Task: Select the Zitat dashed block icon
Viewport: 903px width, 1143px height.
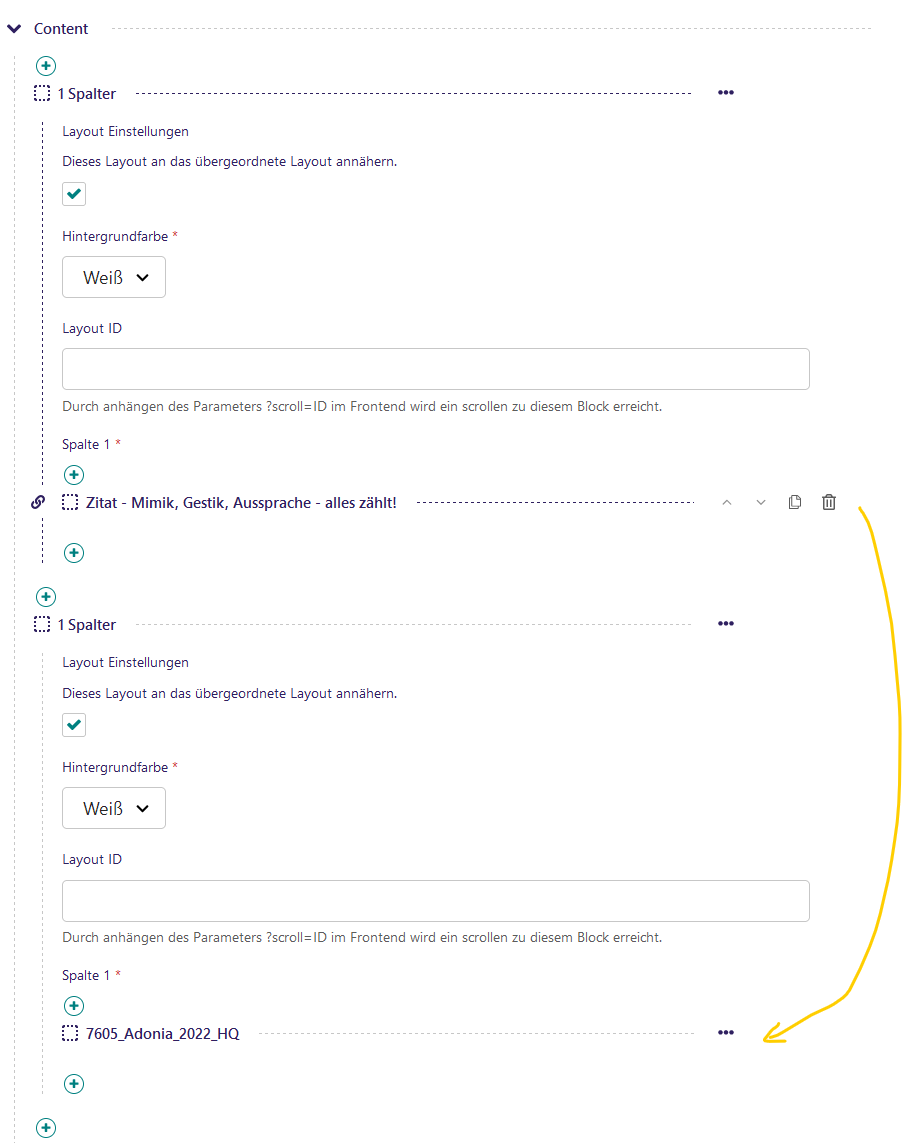Action: coord(70,502)
